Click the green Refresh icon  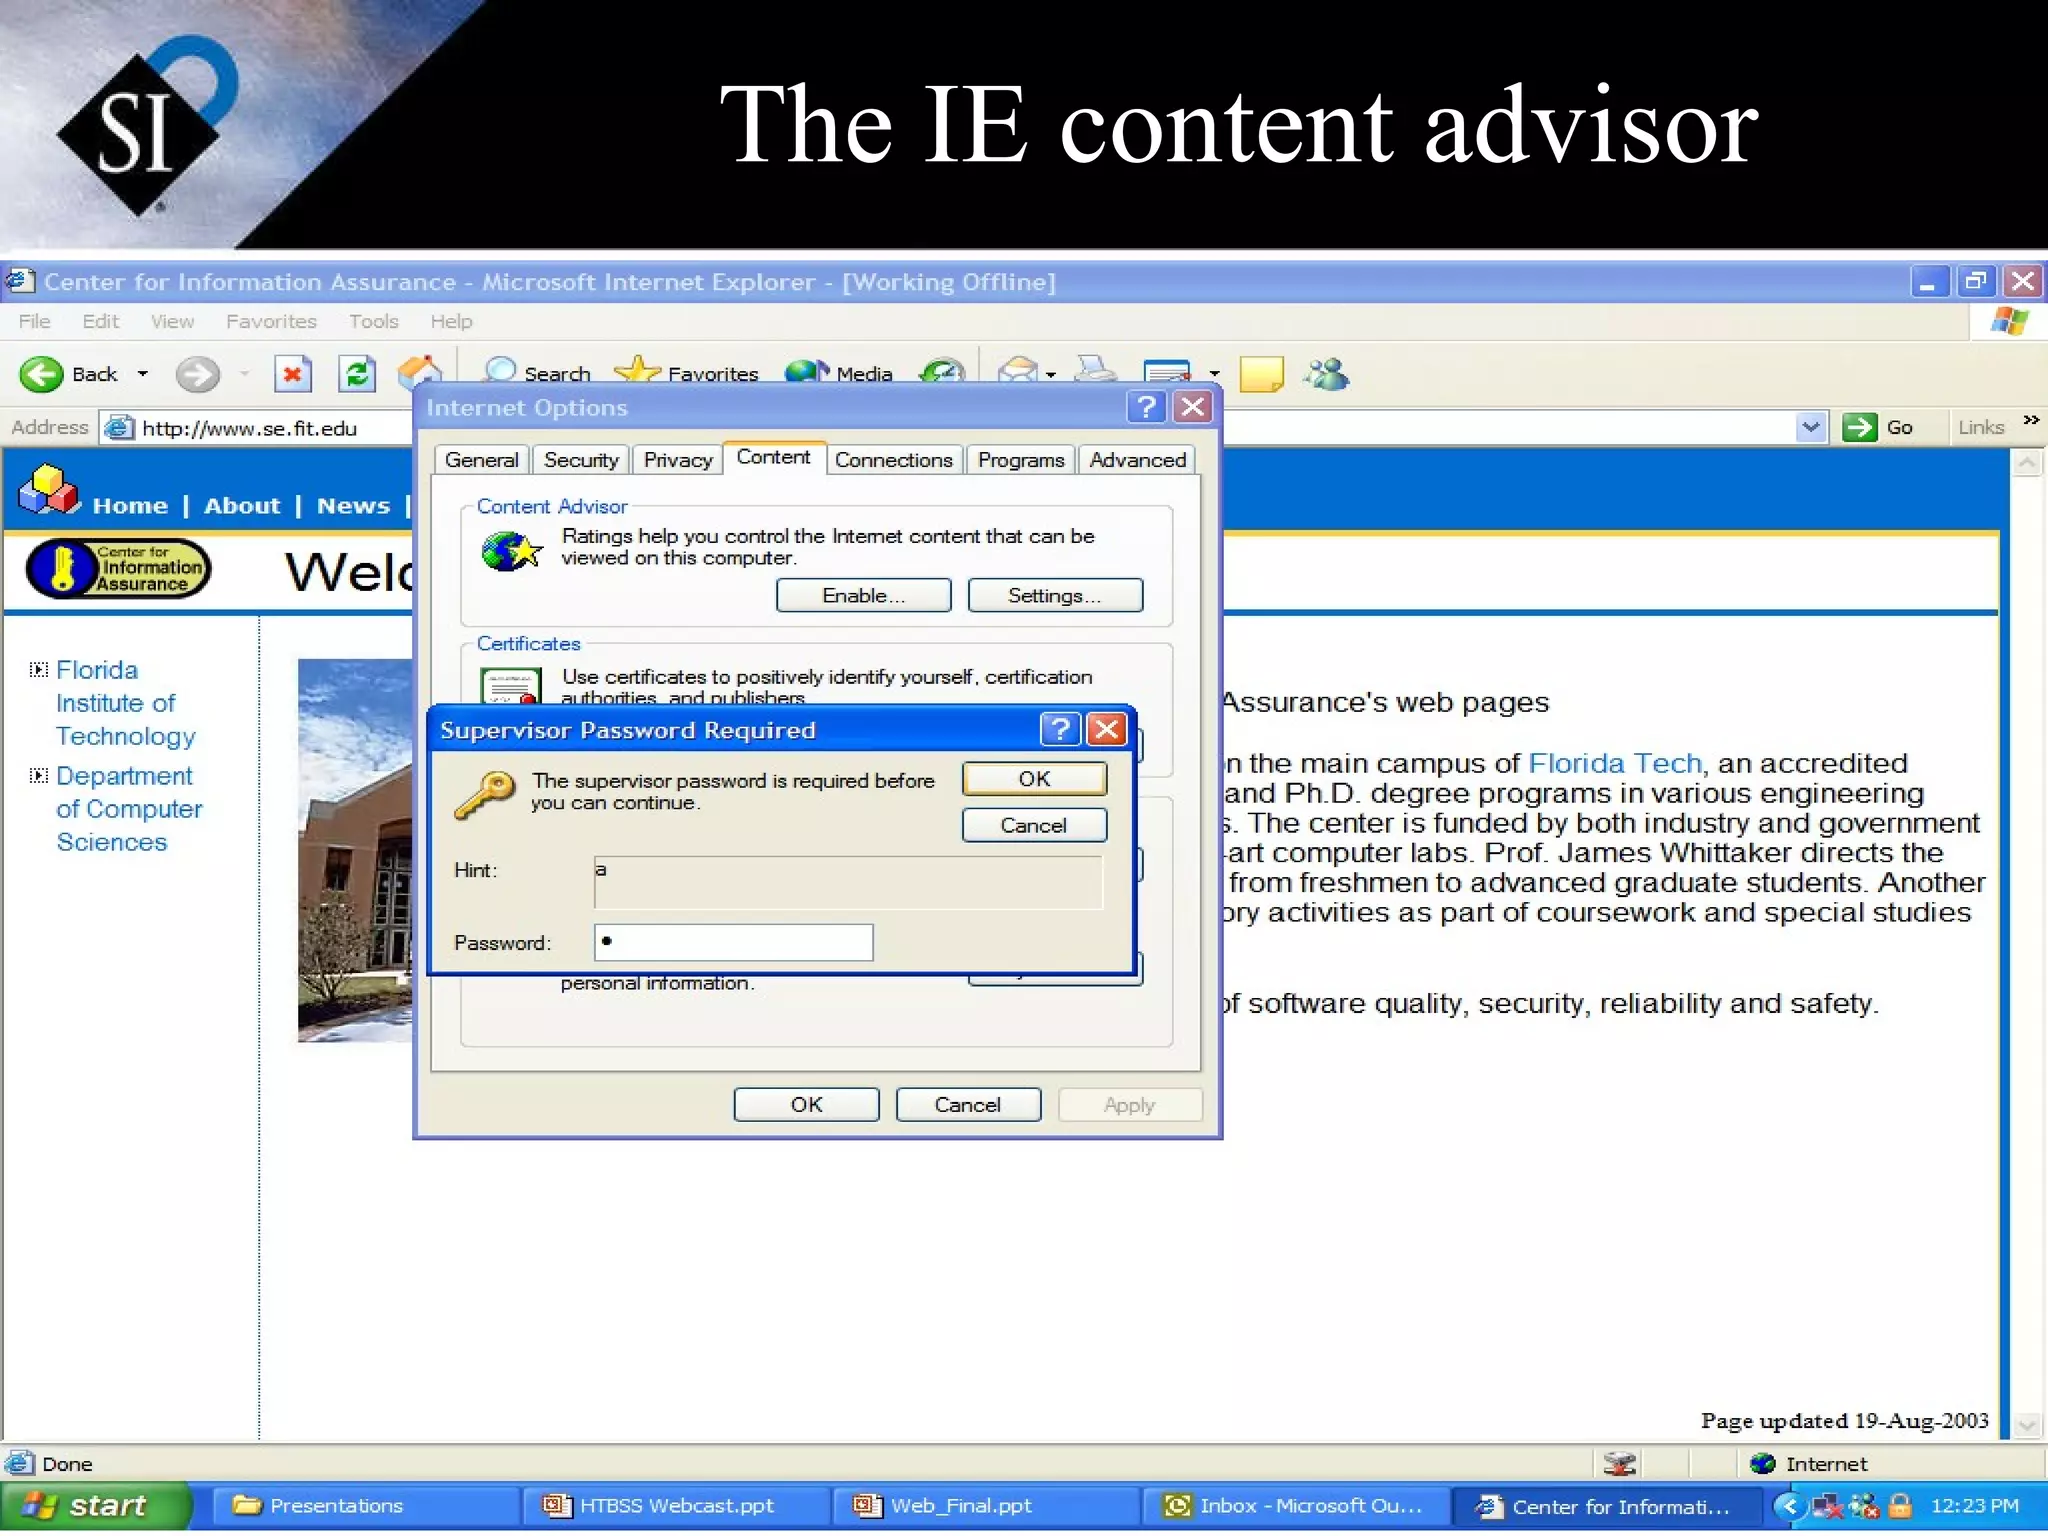(x=357, y=374)
